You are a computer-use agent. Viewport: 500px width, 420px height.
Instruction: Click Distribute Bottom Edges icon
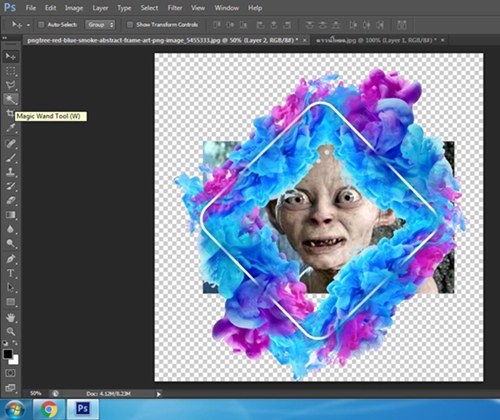pyautogui.click(x=336, y=25)
